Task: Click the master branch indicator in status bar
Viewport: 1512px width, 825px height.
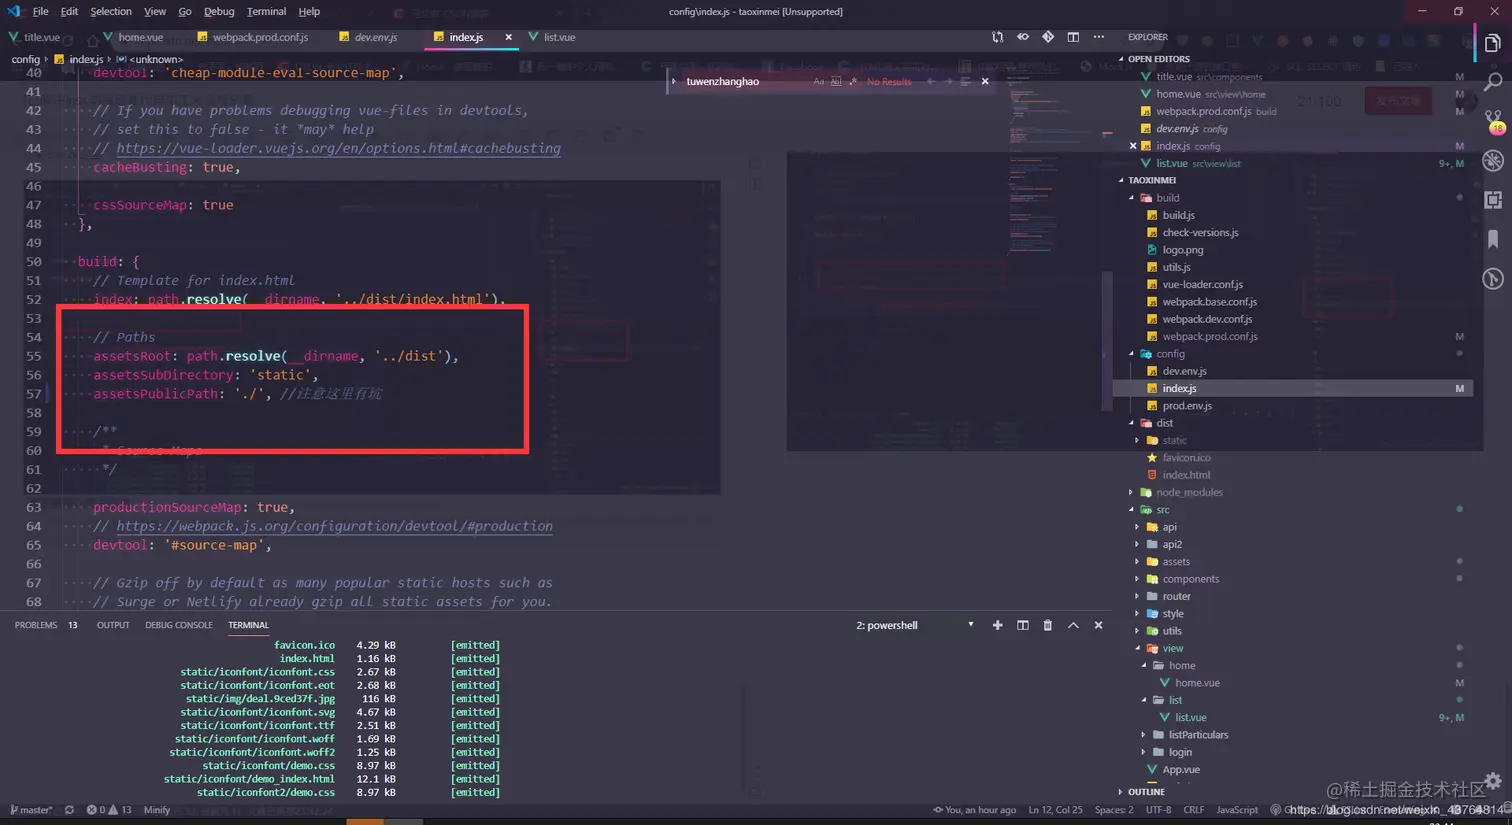Action: pyautogui.click(x=31, y=810)
